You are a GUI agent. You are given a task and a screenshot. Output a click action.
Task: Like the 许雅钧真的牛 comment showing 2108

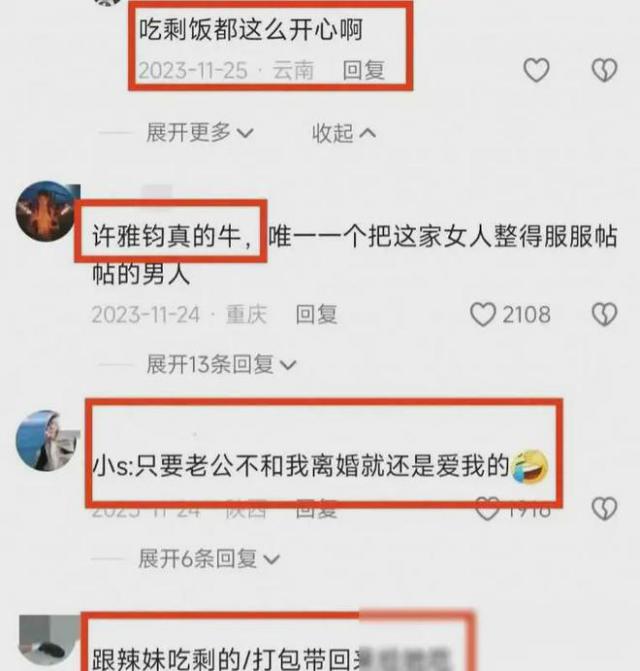[x=510, y=315]
